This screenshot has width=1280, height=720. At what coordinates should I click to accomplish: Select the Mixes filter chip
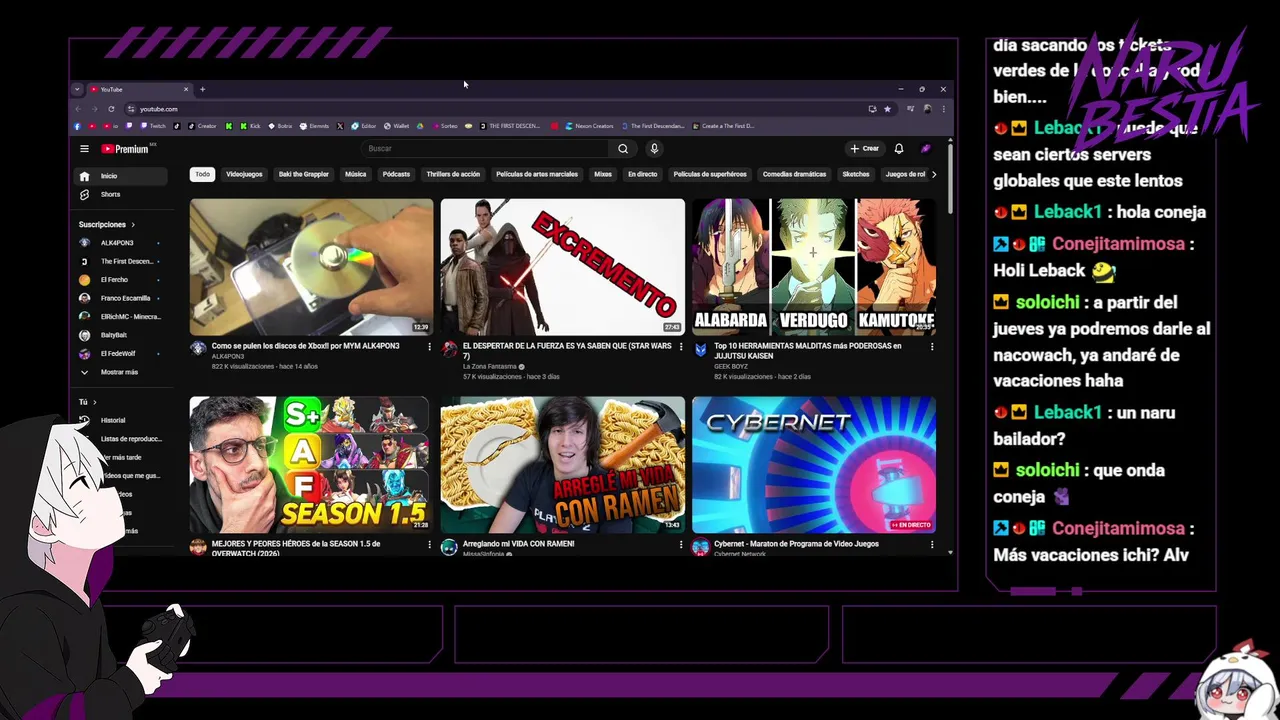(603, 174)
